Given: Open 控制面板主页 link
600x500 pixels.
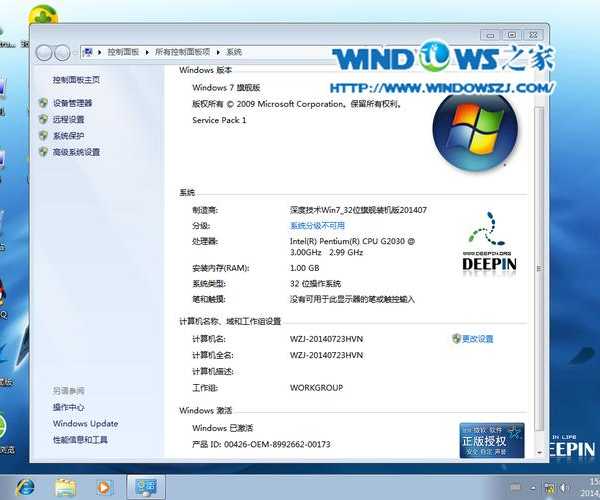Looking at the screenshot, I should point(76,80).
